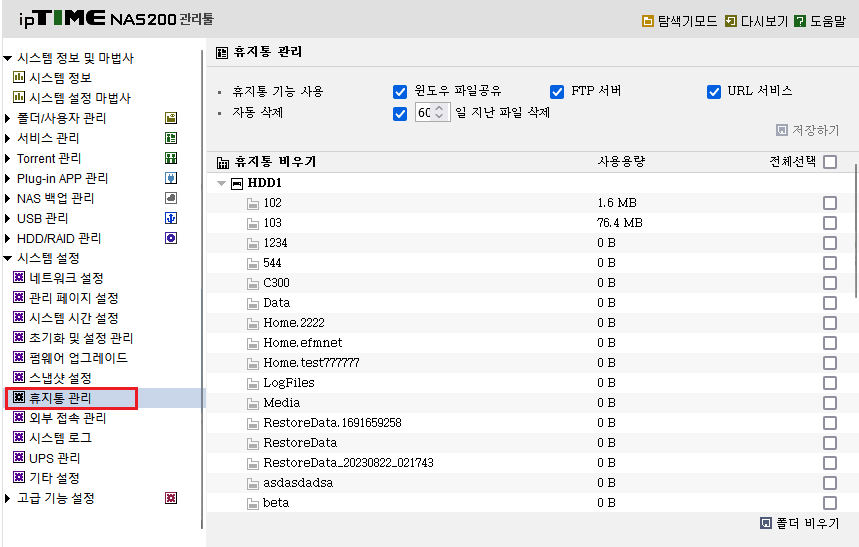Click Home.test777777 folder name
859x547 pixels.
(x=311, y=363)
